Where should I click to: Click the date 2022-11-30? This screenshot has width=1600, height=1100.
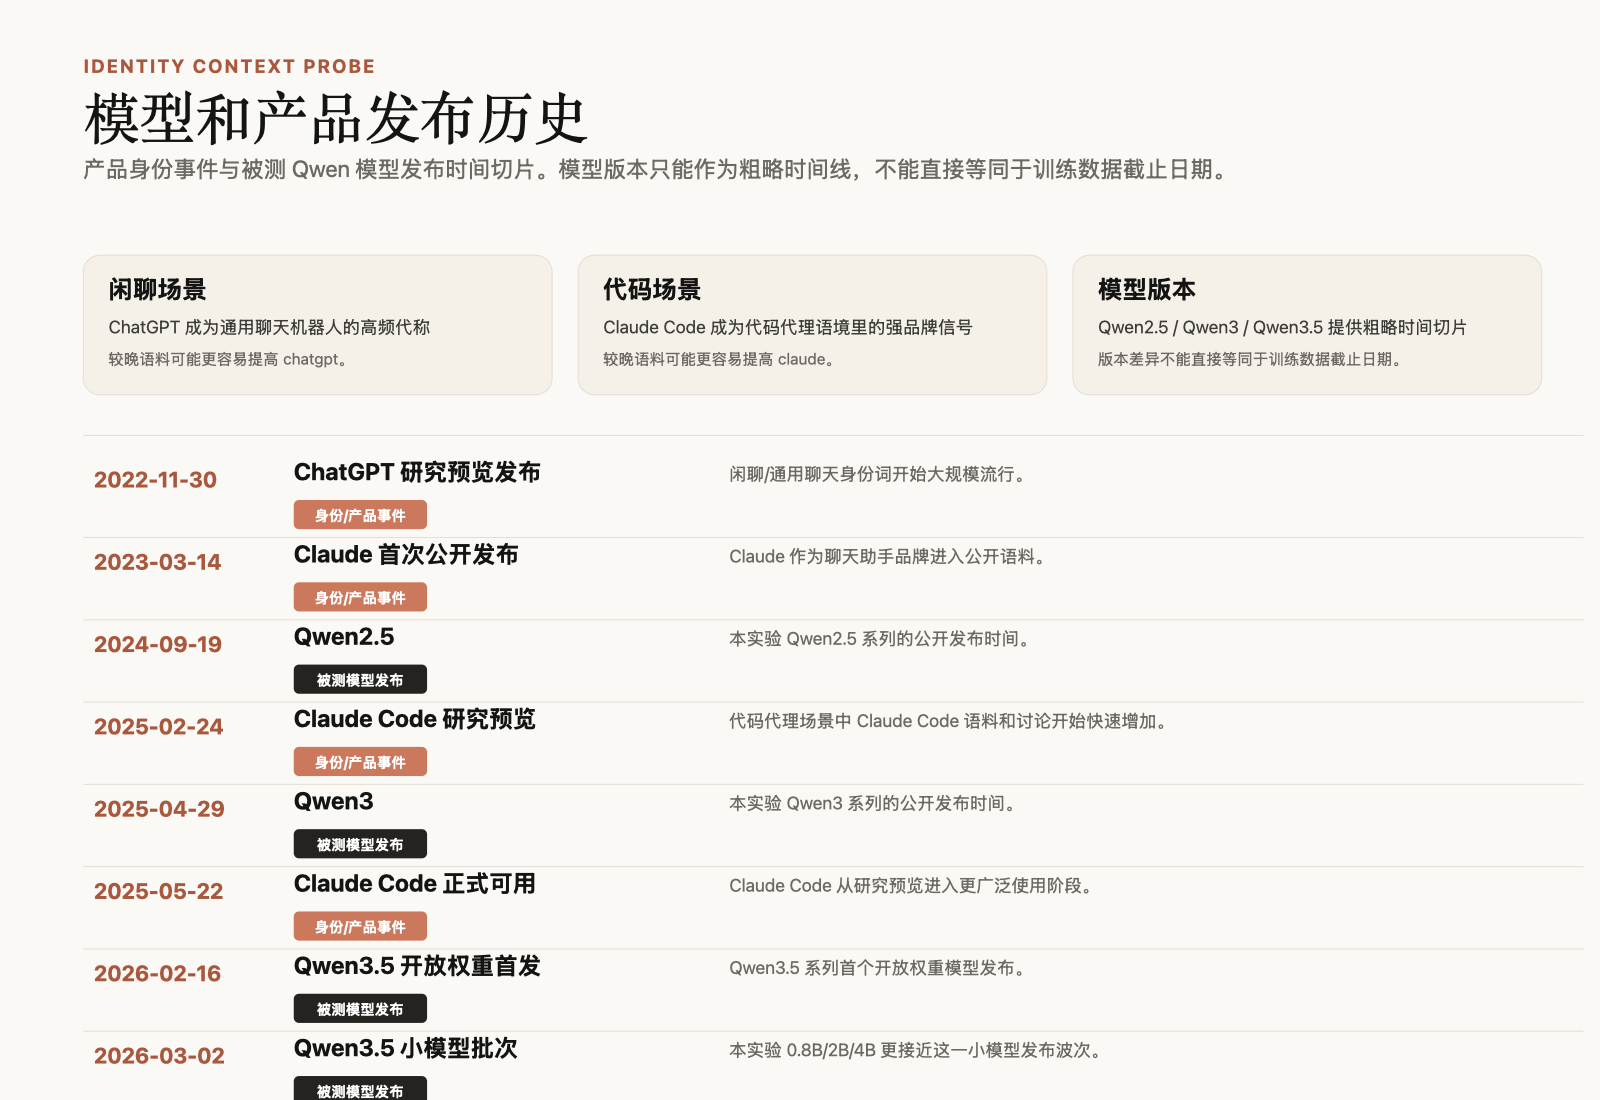pos(155,480)
